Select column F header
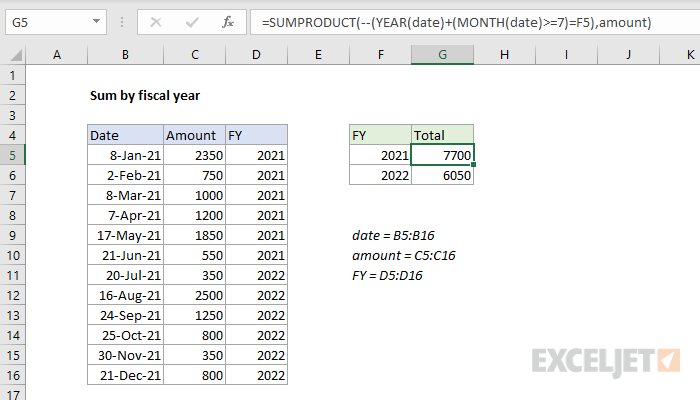700x400 pixels. click(380, 55)
